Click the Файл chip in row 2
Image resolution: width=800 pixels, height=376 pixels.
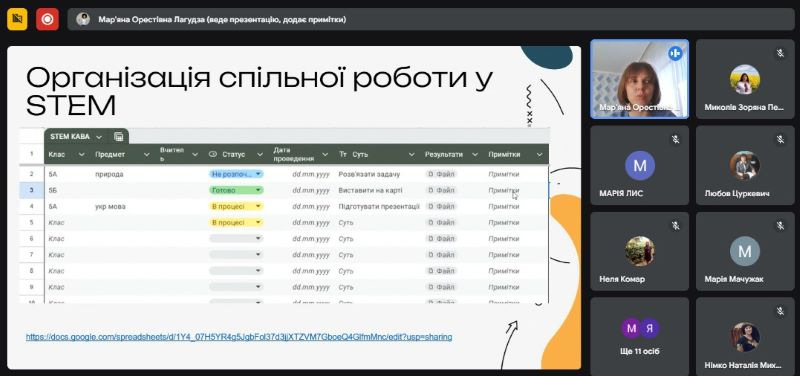click(x=441, y=174)
